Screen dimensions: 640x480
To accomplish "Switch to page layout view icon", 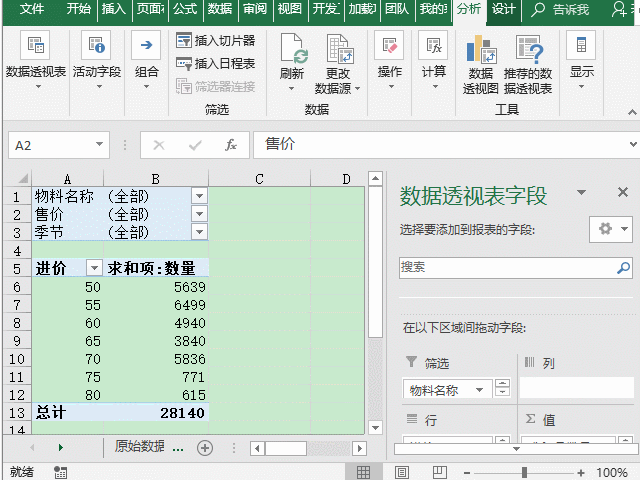I will (x=402, y=472).
